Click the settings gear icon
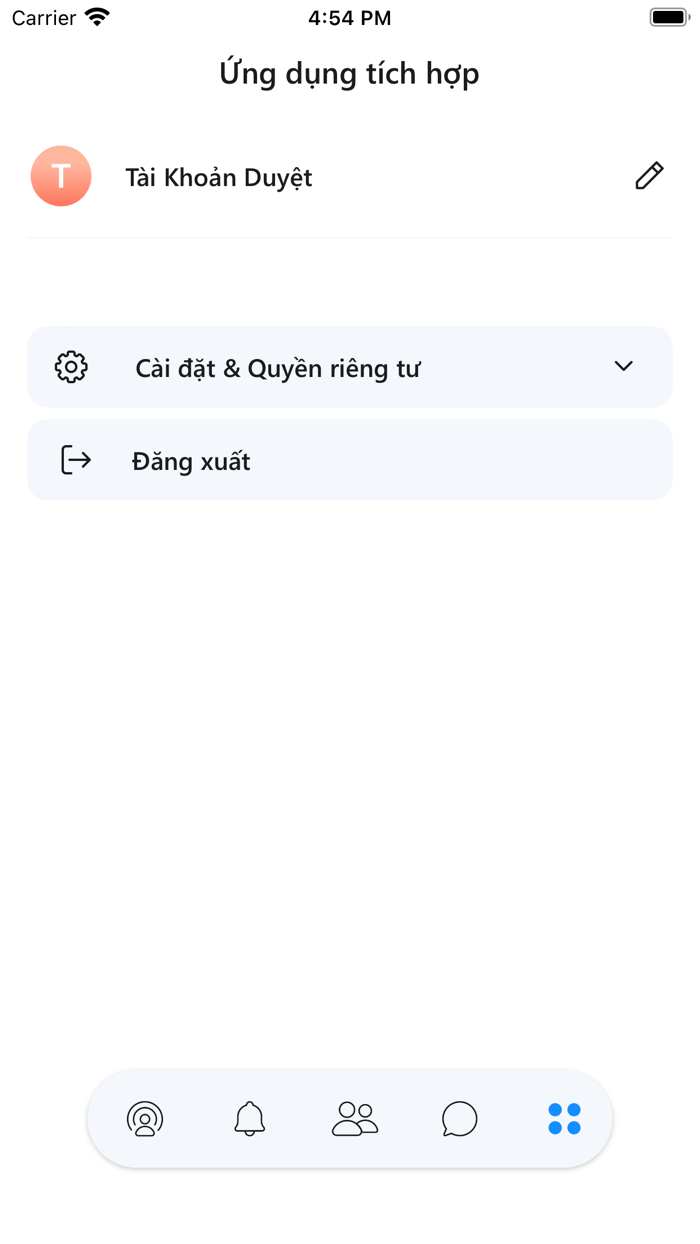Image resolution: width=700 pixels, height=1244 pixels. coord(70,366)
